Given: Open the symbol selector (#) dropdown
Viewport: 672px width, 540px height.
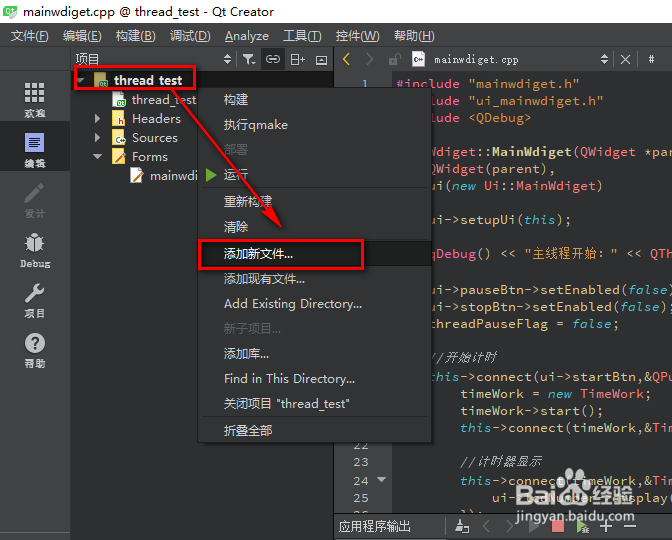Looking at the screenshot, I should [651, 59].
